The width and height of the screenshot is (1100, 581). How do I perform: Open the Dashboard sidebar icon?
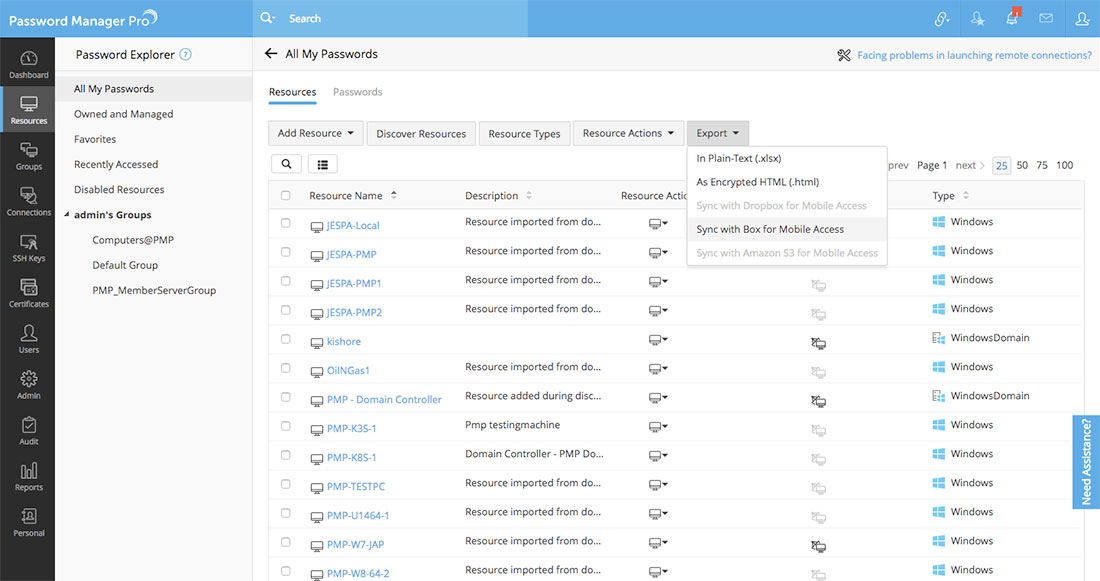(x=28, y=64)
